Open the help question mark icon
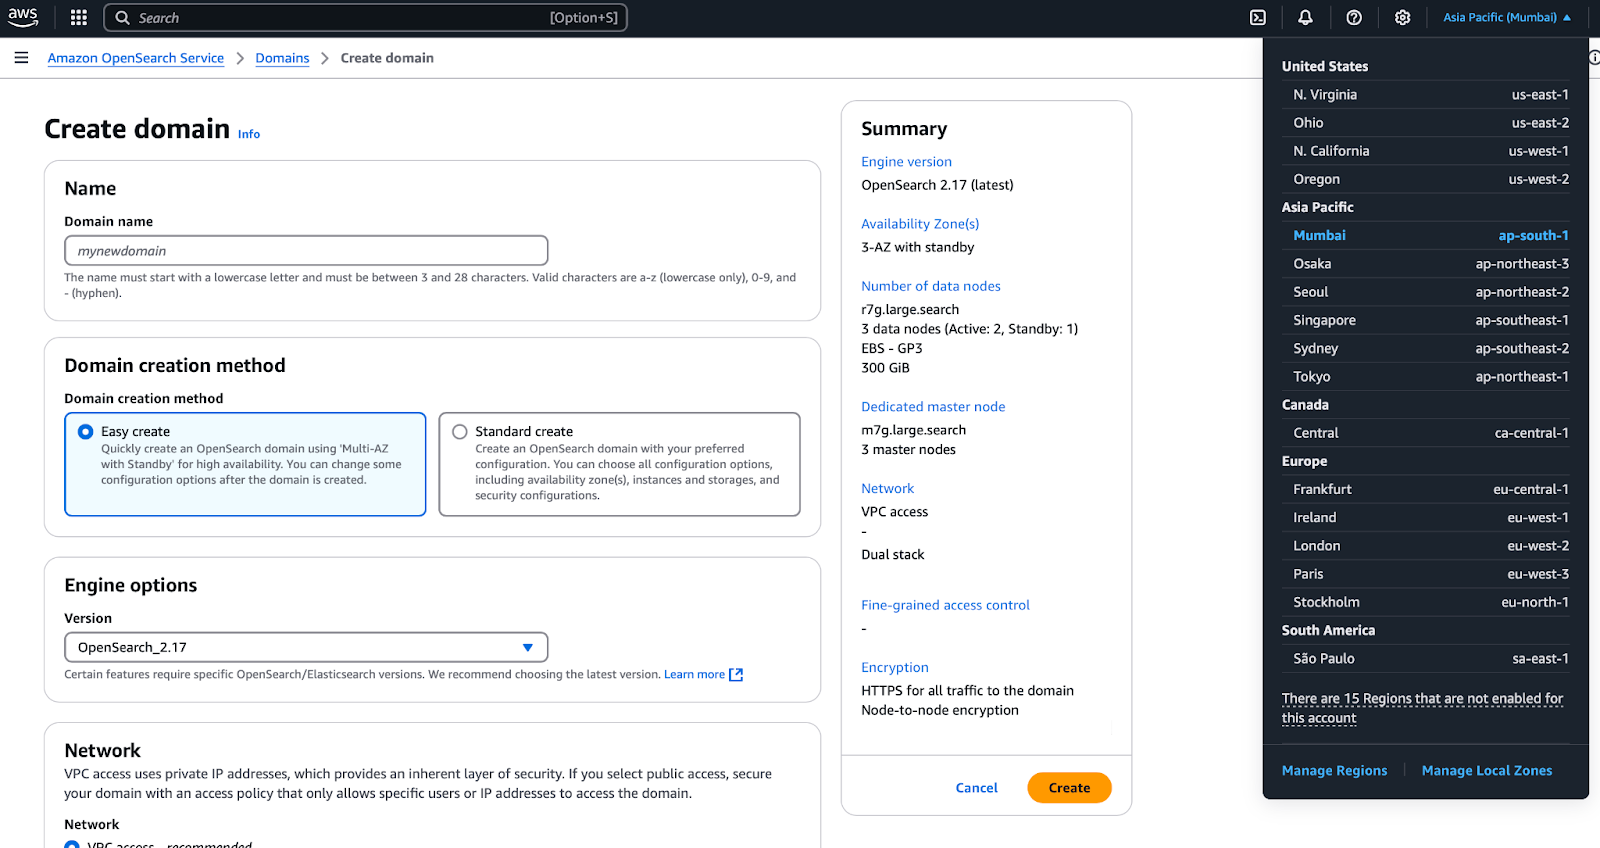 pyautogui.click(x=1354, y=17)
